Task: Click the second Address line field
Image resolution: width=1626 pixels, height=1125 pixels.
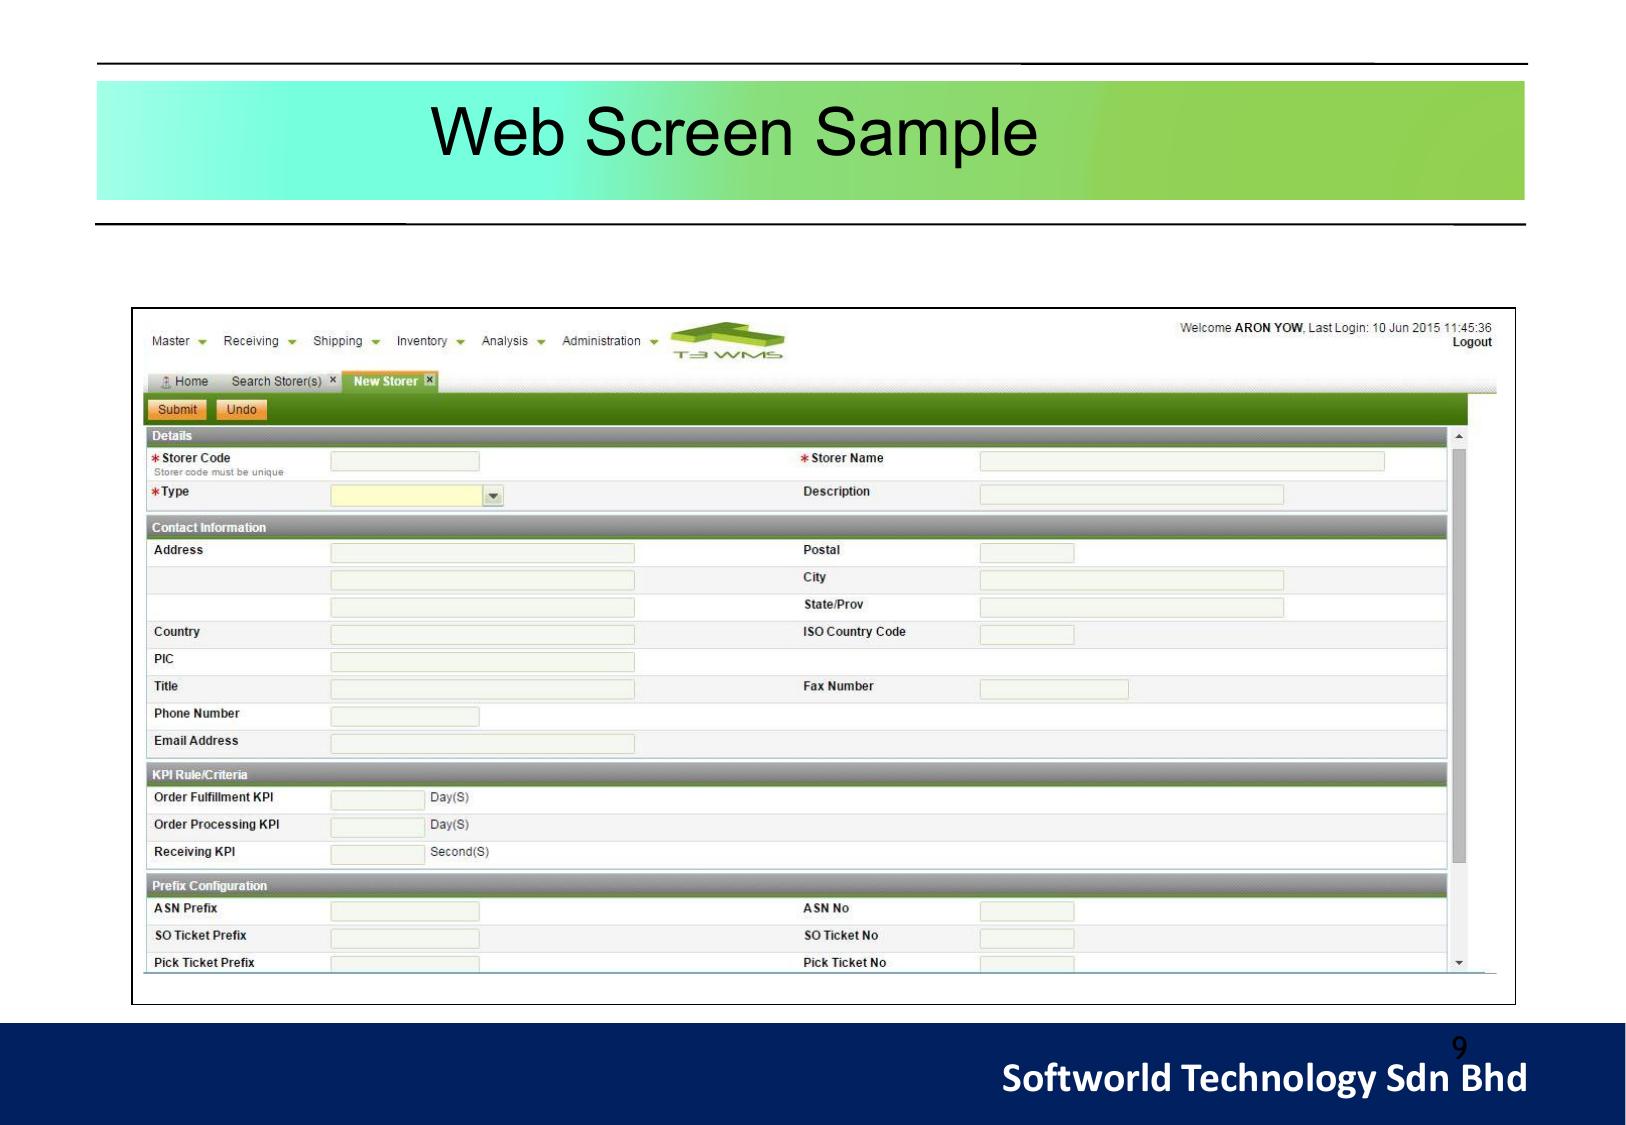Action: tap(482, 580)
